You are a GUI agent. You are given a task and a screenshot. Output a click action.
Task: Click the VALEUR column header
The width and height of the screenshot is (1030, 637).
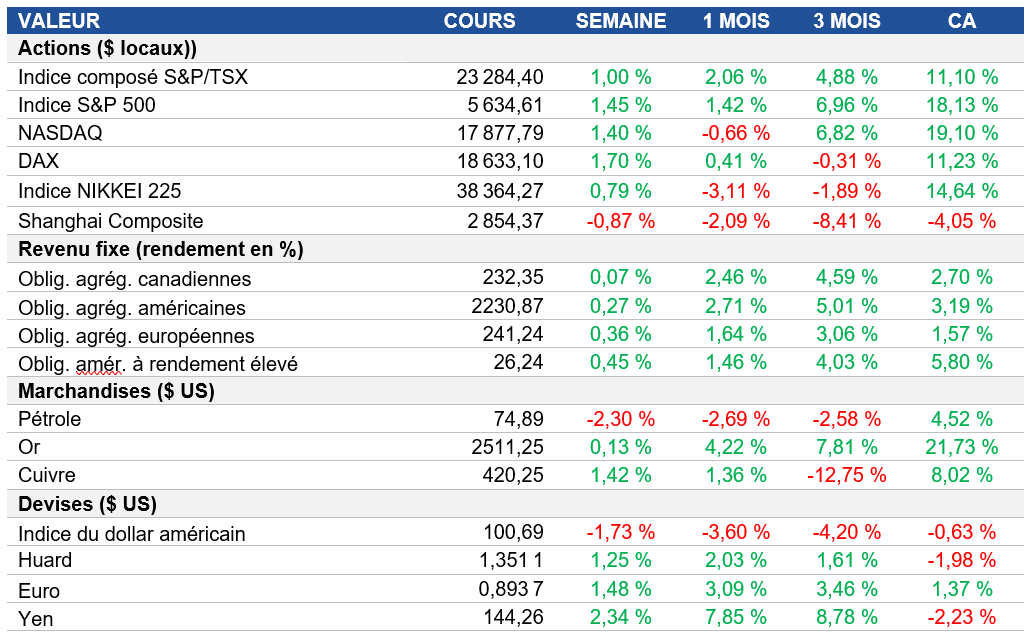point(59,21)
